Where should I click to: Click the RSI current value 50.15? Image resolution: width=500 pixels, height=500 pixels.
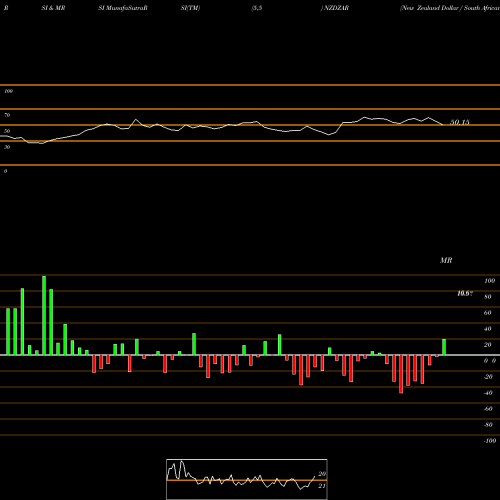tap(460, 122)
